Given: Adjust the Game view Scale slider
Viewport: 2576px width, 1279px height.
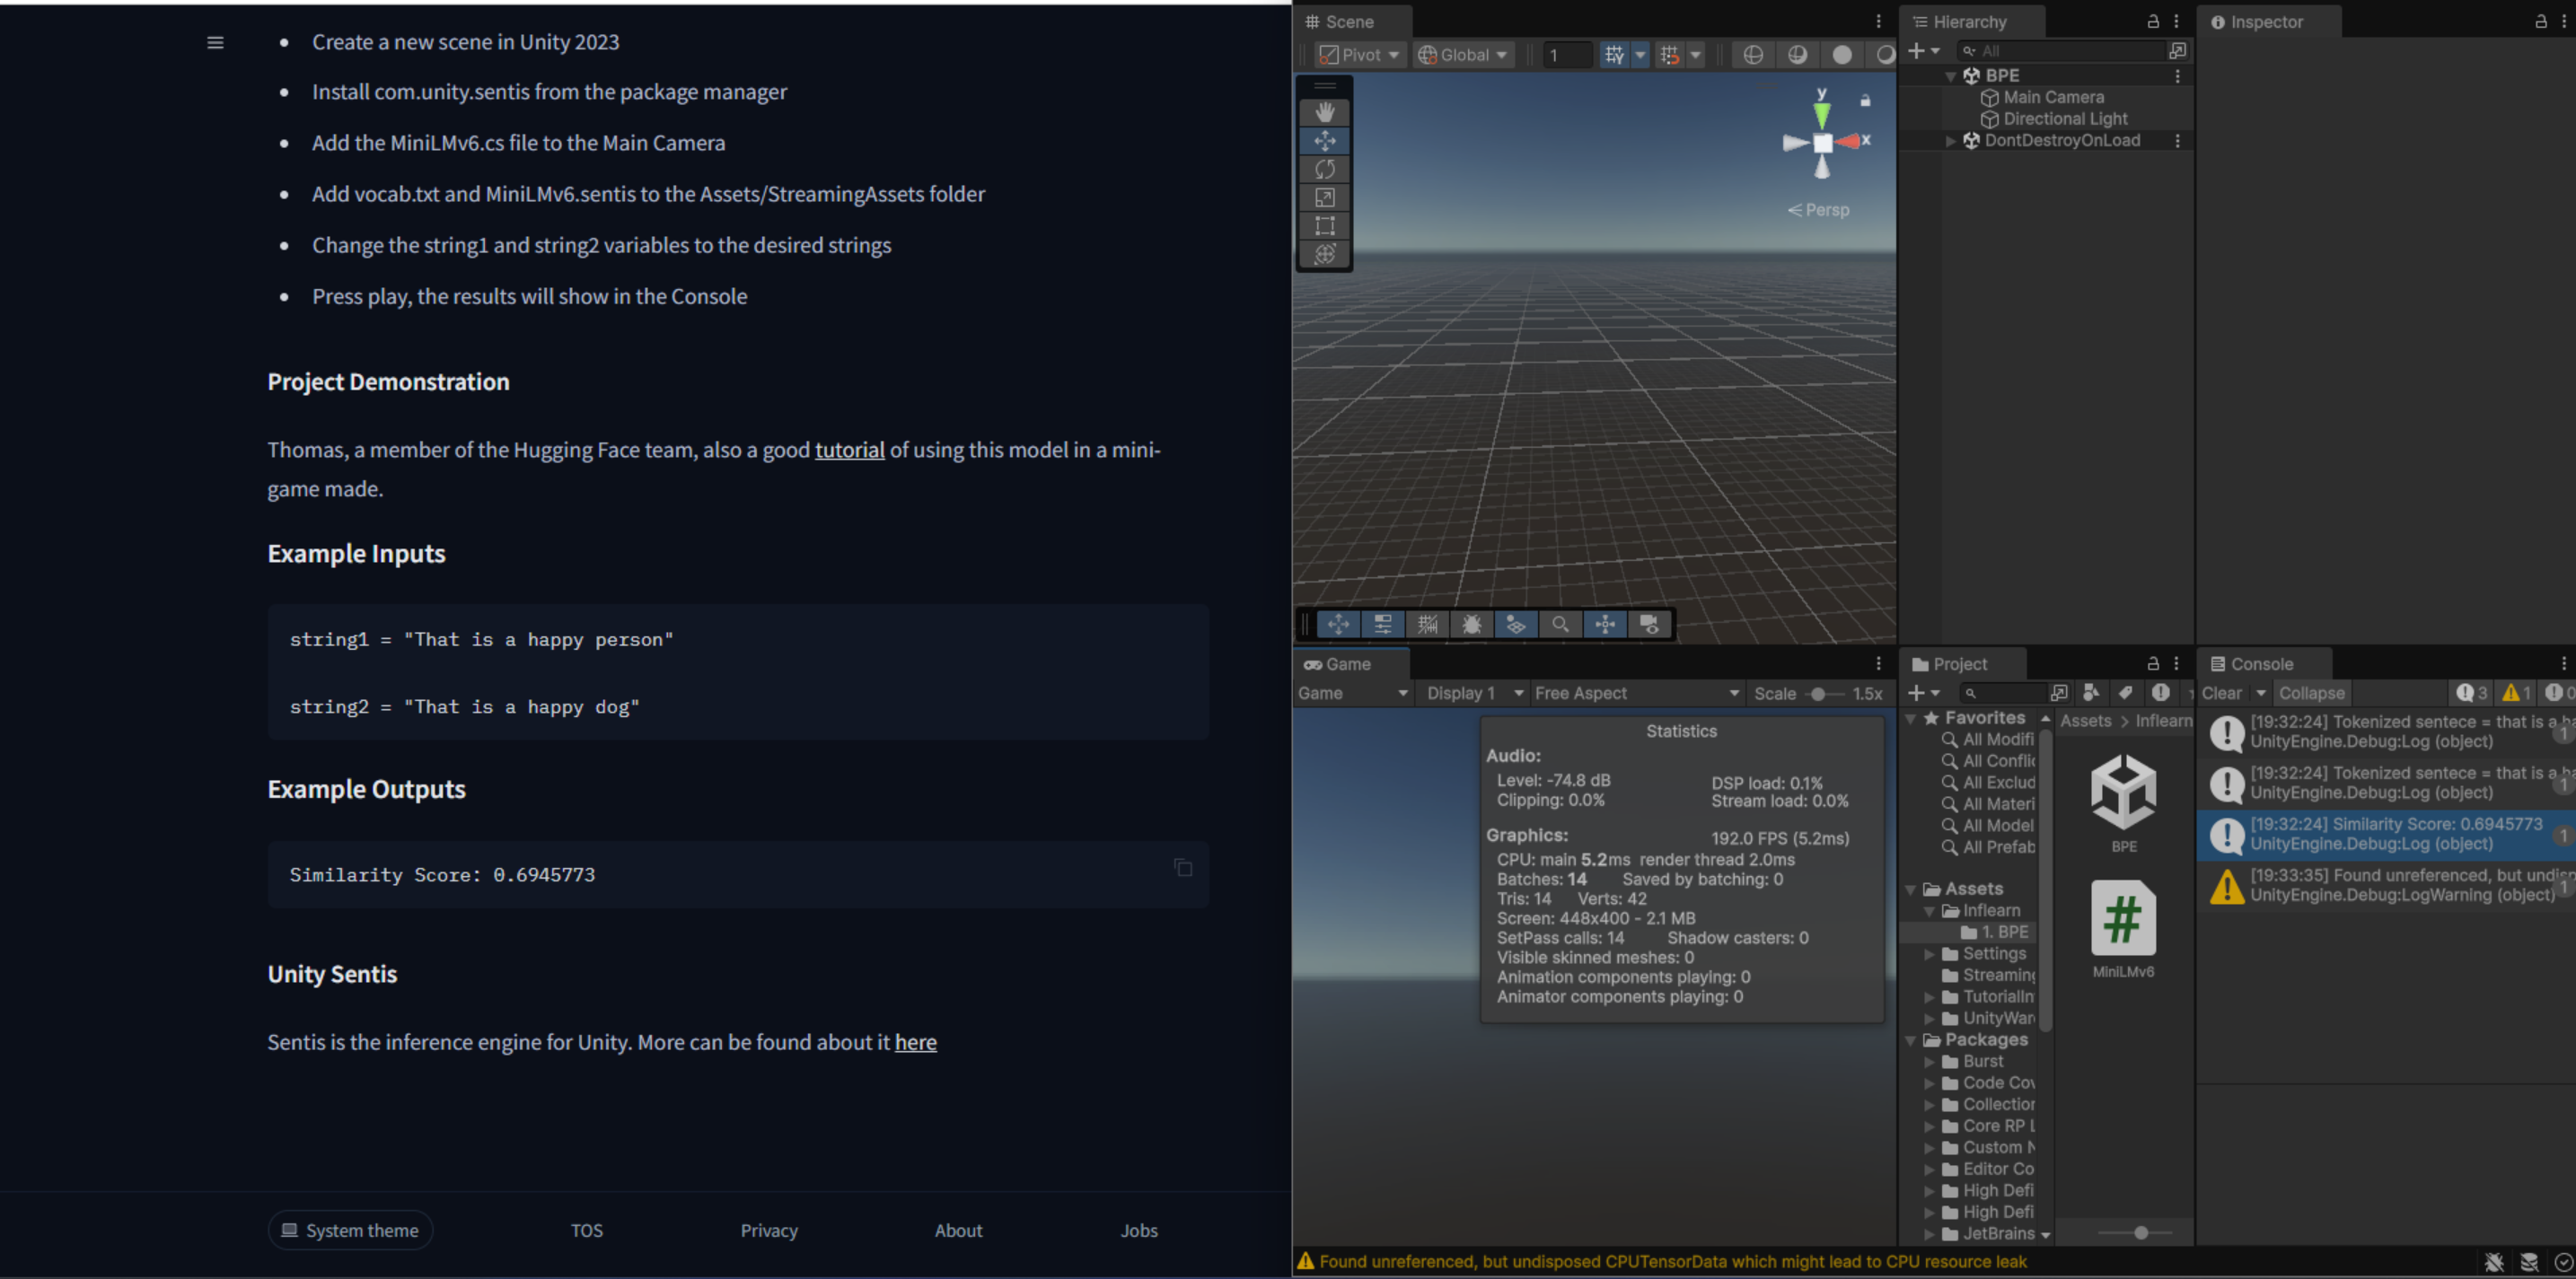Looking at the screenshot, I should [x=1818, y=694].
